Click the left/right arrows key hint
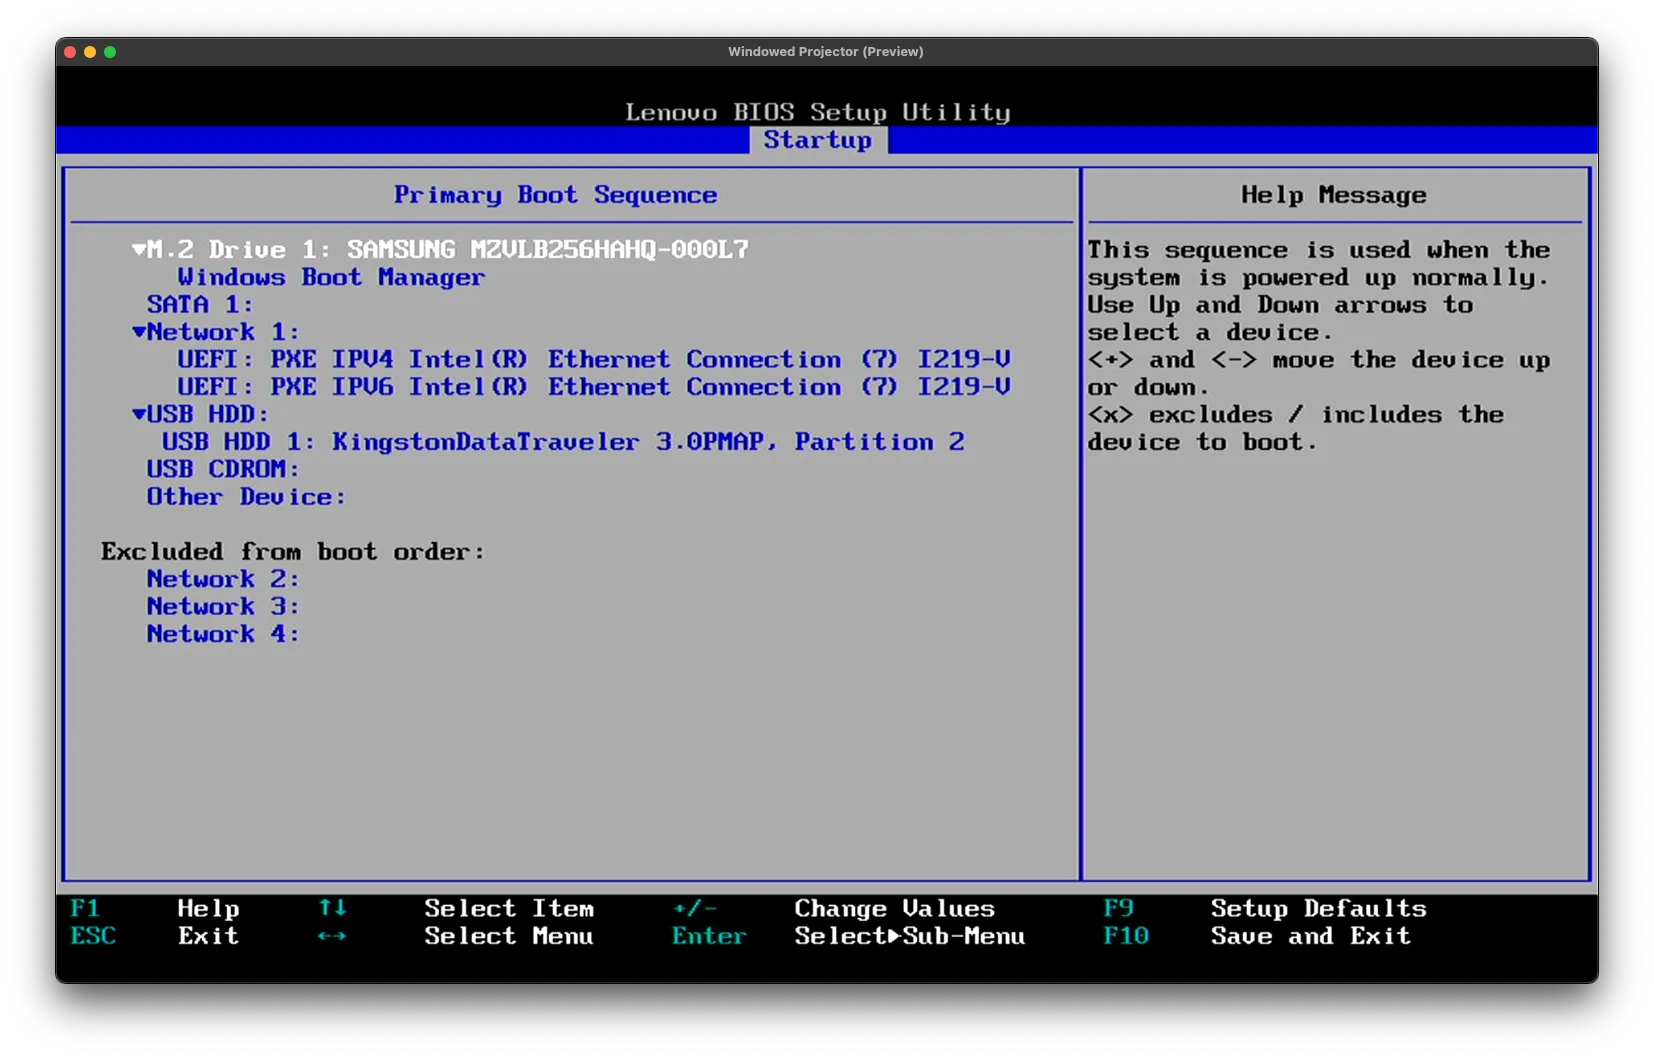This screenshot has height=1057, width=1654. pos(332,936)
